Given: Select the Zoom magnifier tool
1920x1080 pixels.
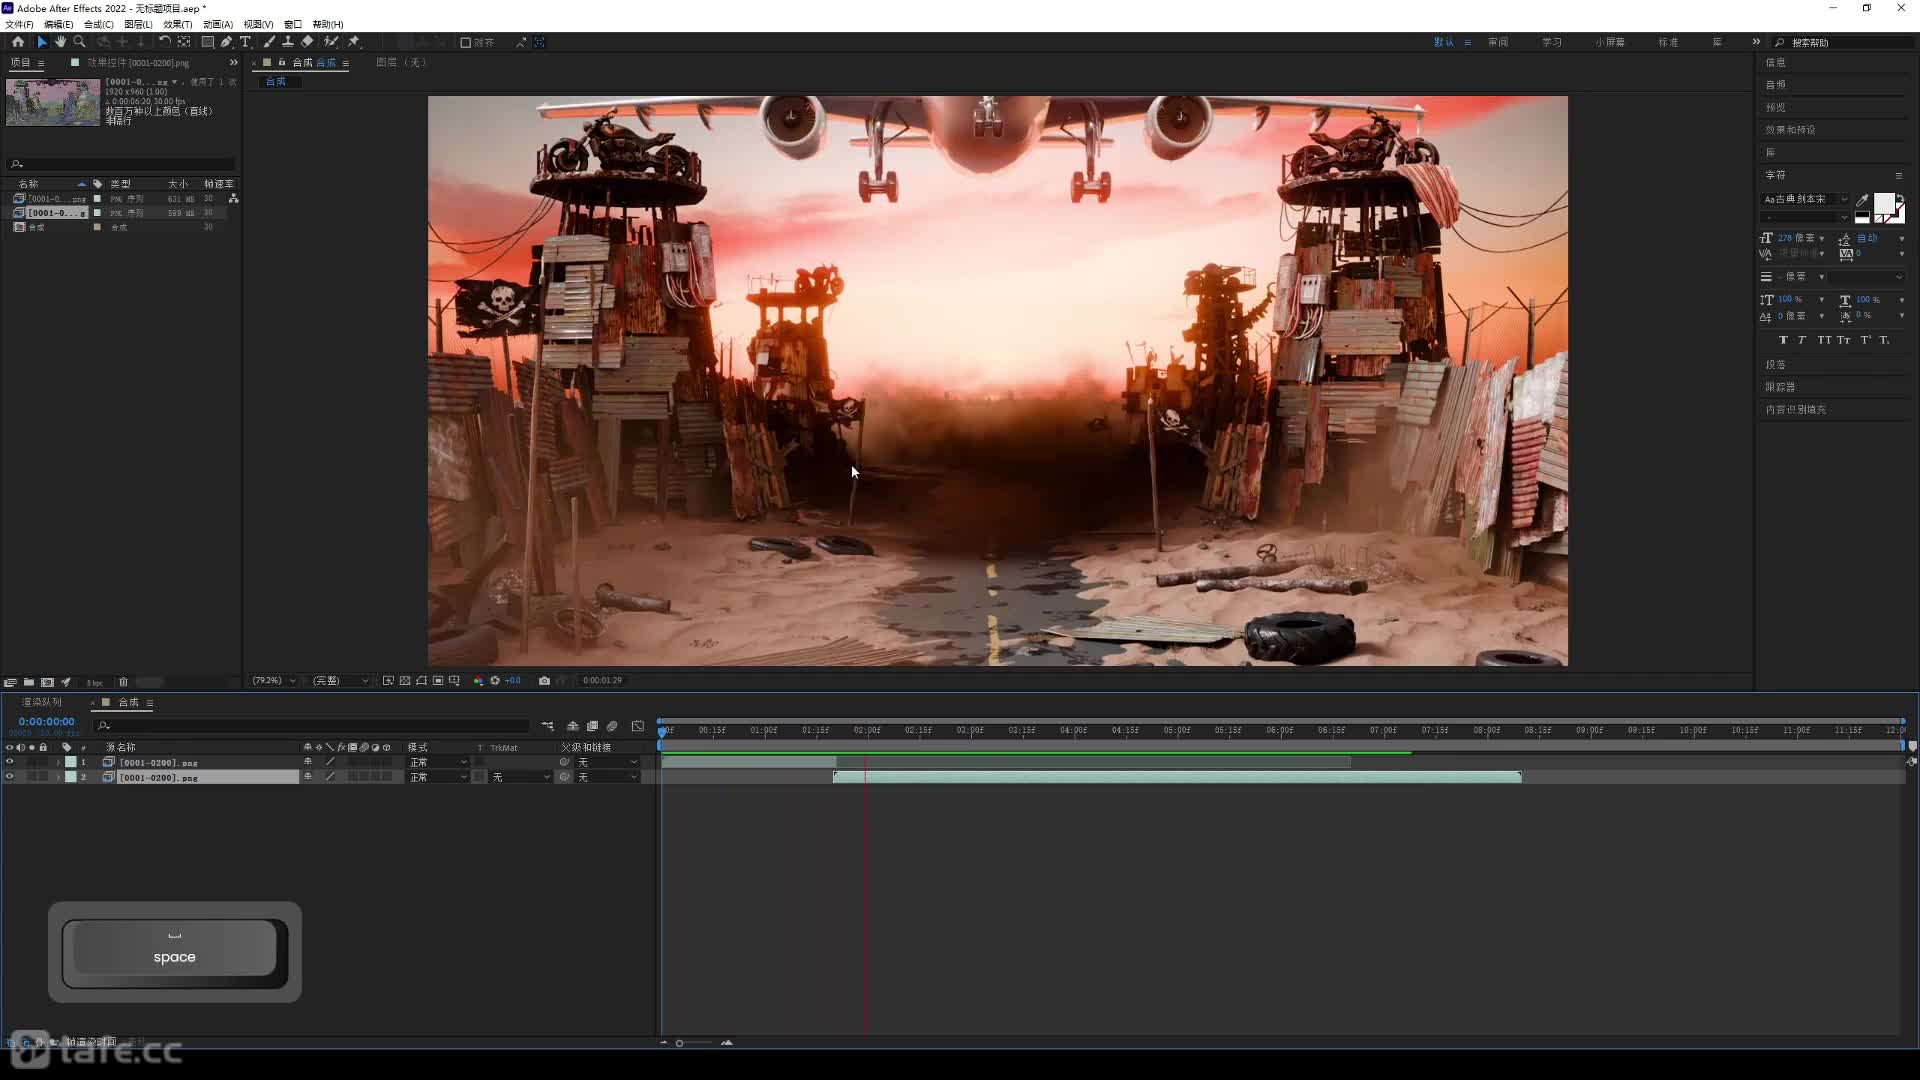Looking at the screenshot, I should tap(79, 42).
